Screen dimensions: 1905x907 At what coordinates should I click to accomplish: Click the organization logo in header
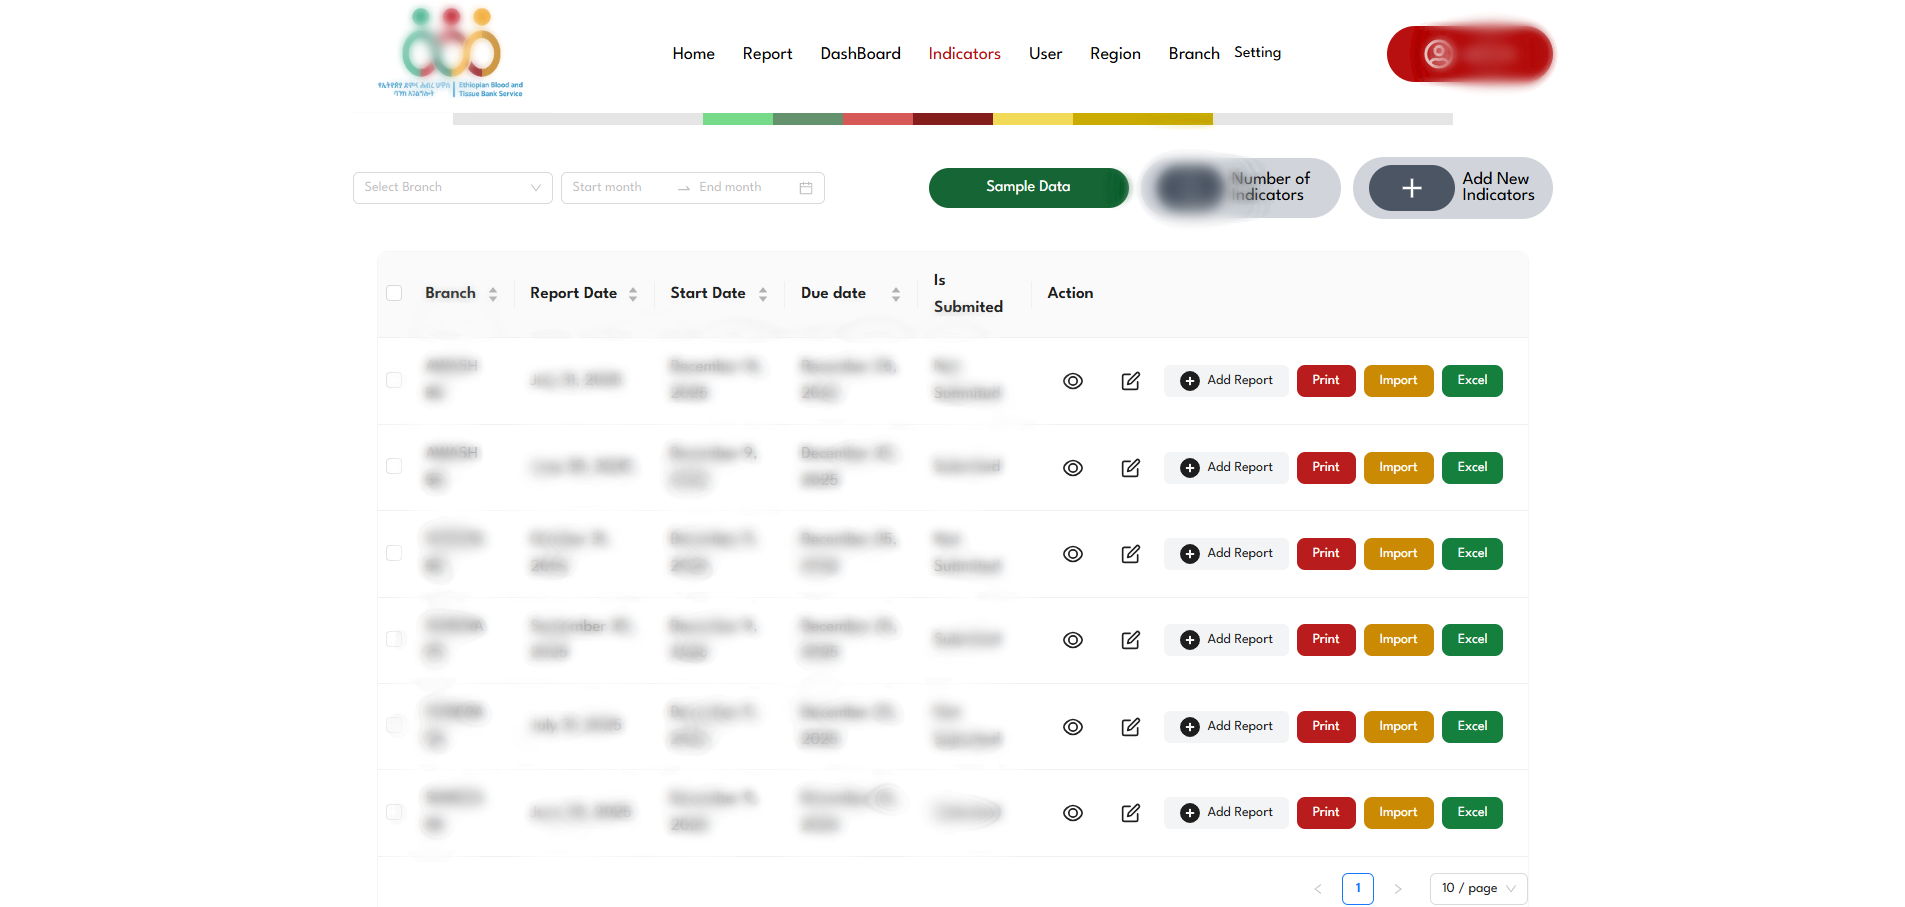point(451,52)
